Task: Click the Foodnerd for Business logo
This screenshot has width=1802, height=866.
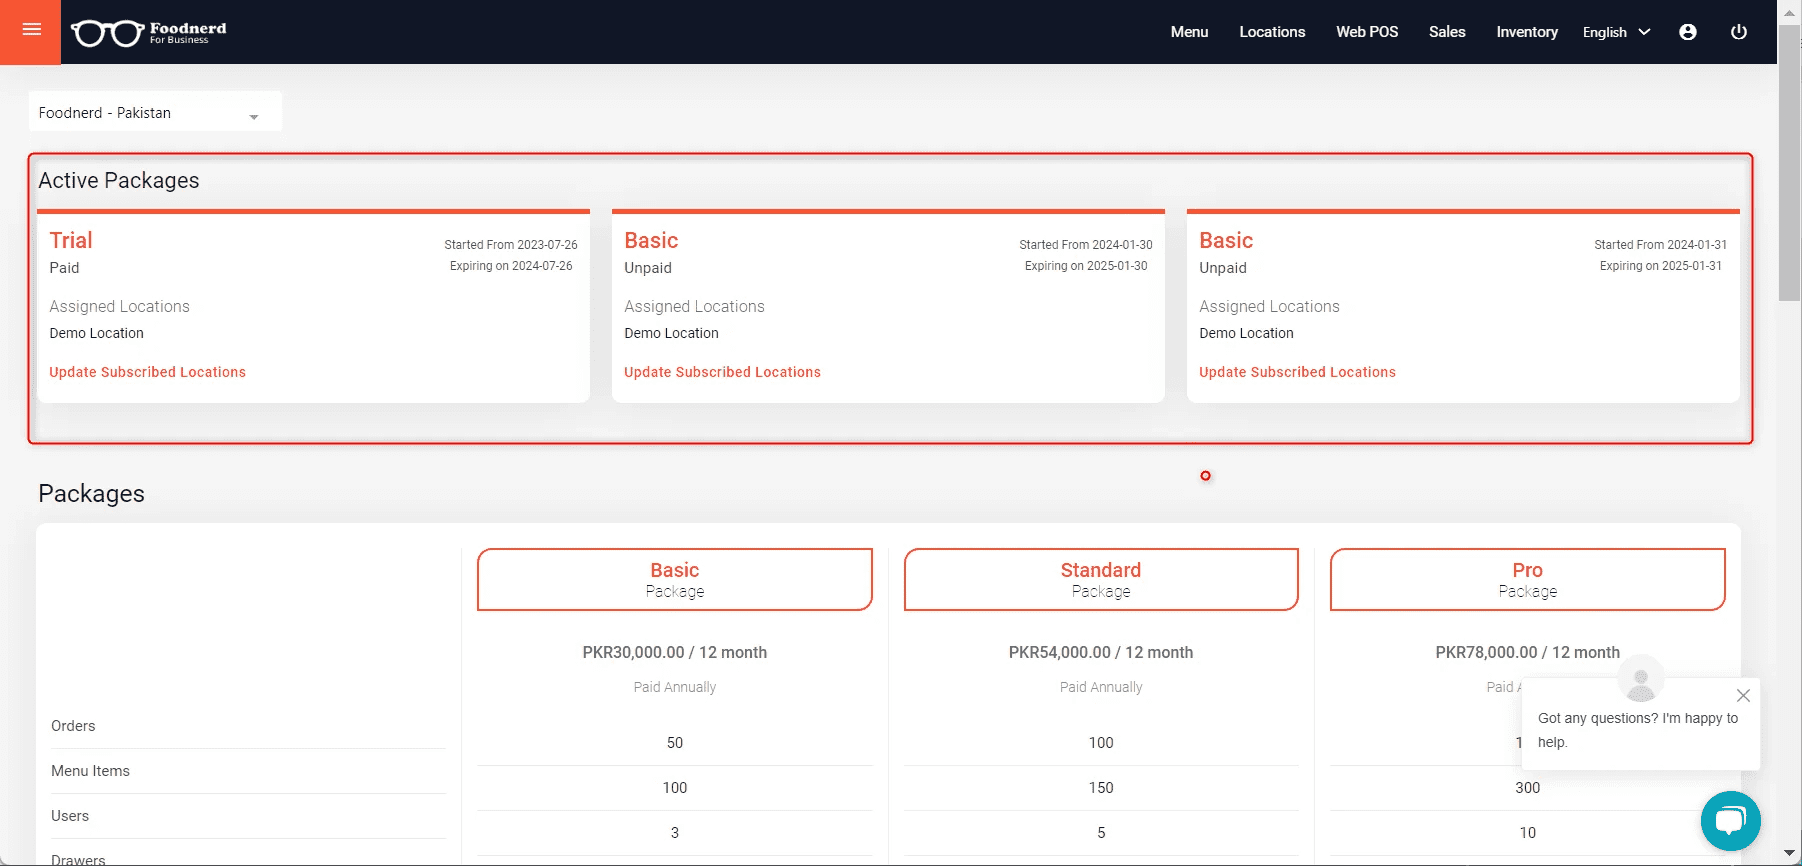Action: click(x=149, y=33)
